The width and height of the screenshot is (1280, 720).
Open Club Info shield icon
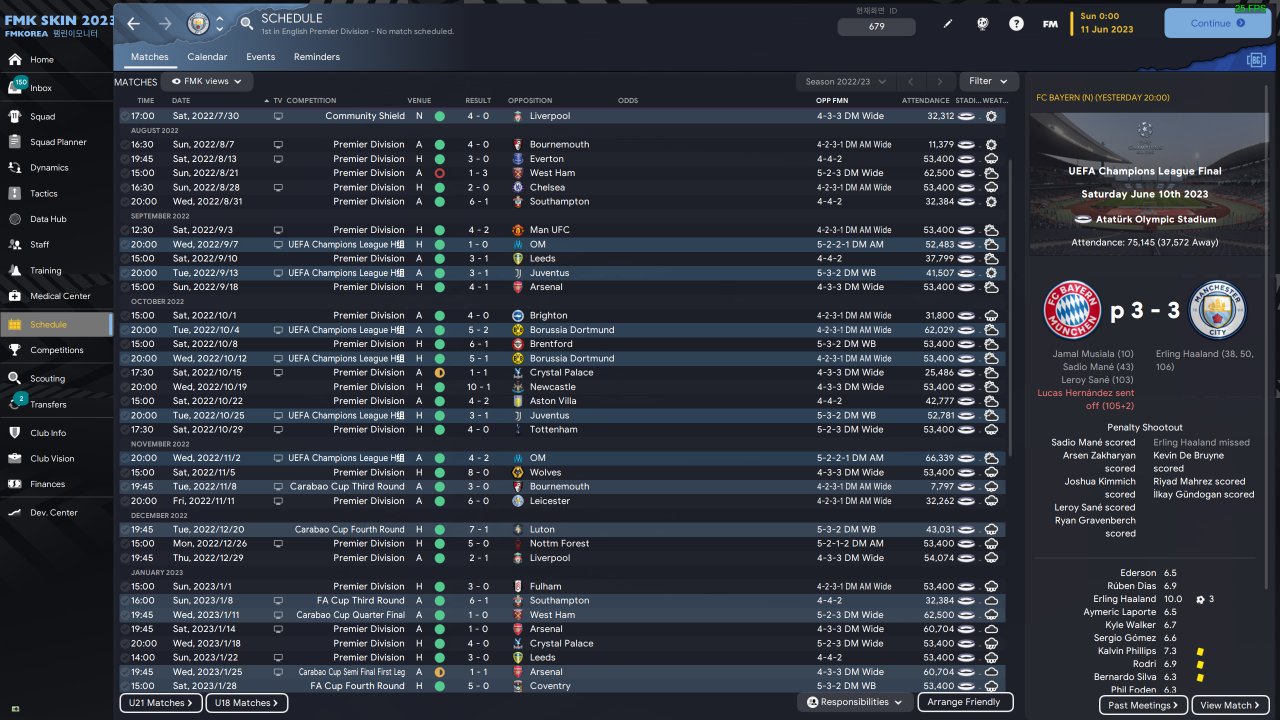coord(15,433)
